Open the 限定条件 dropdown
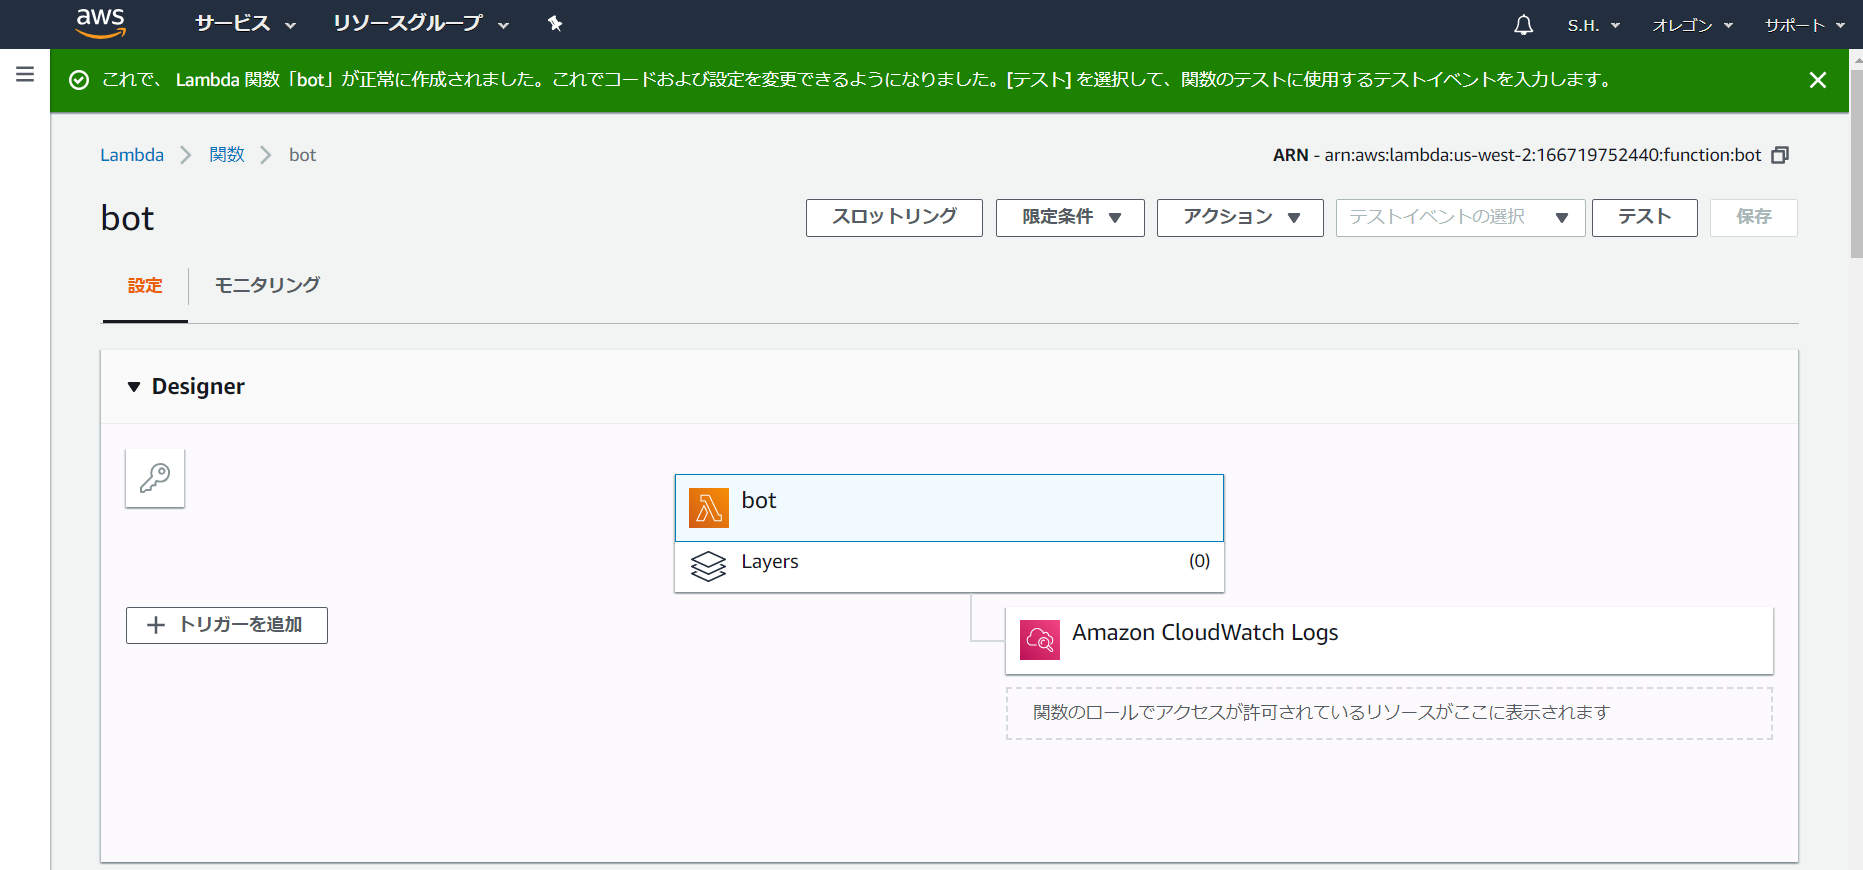 [x=1070, y=218]
